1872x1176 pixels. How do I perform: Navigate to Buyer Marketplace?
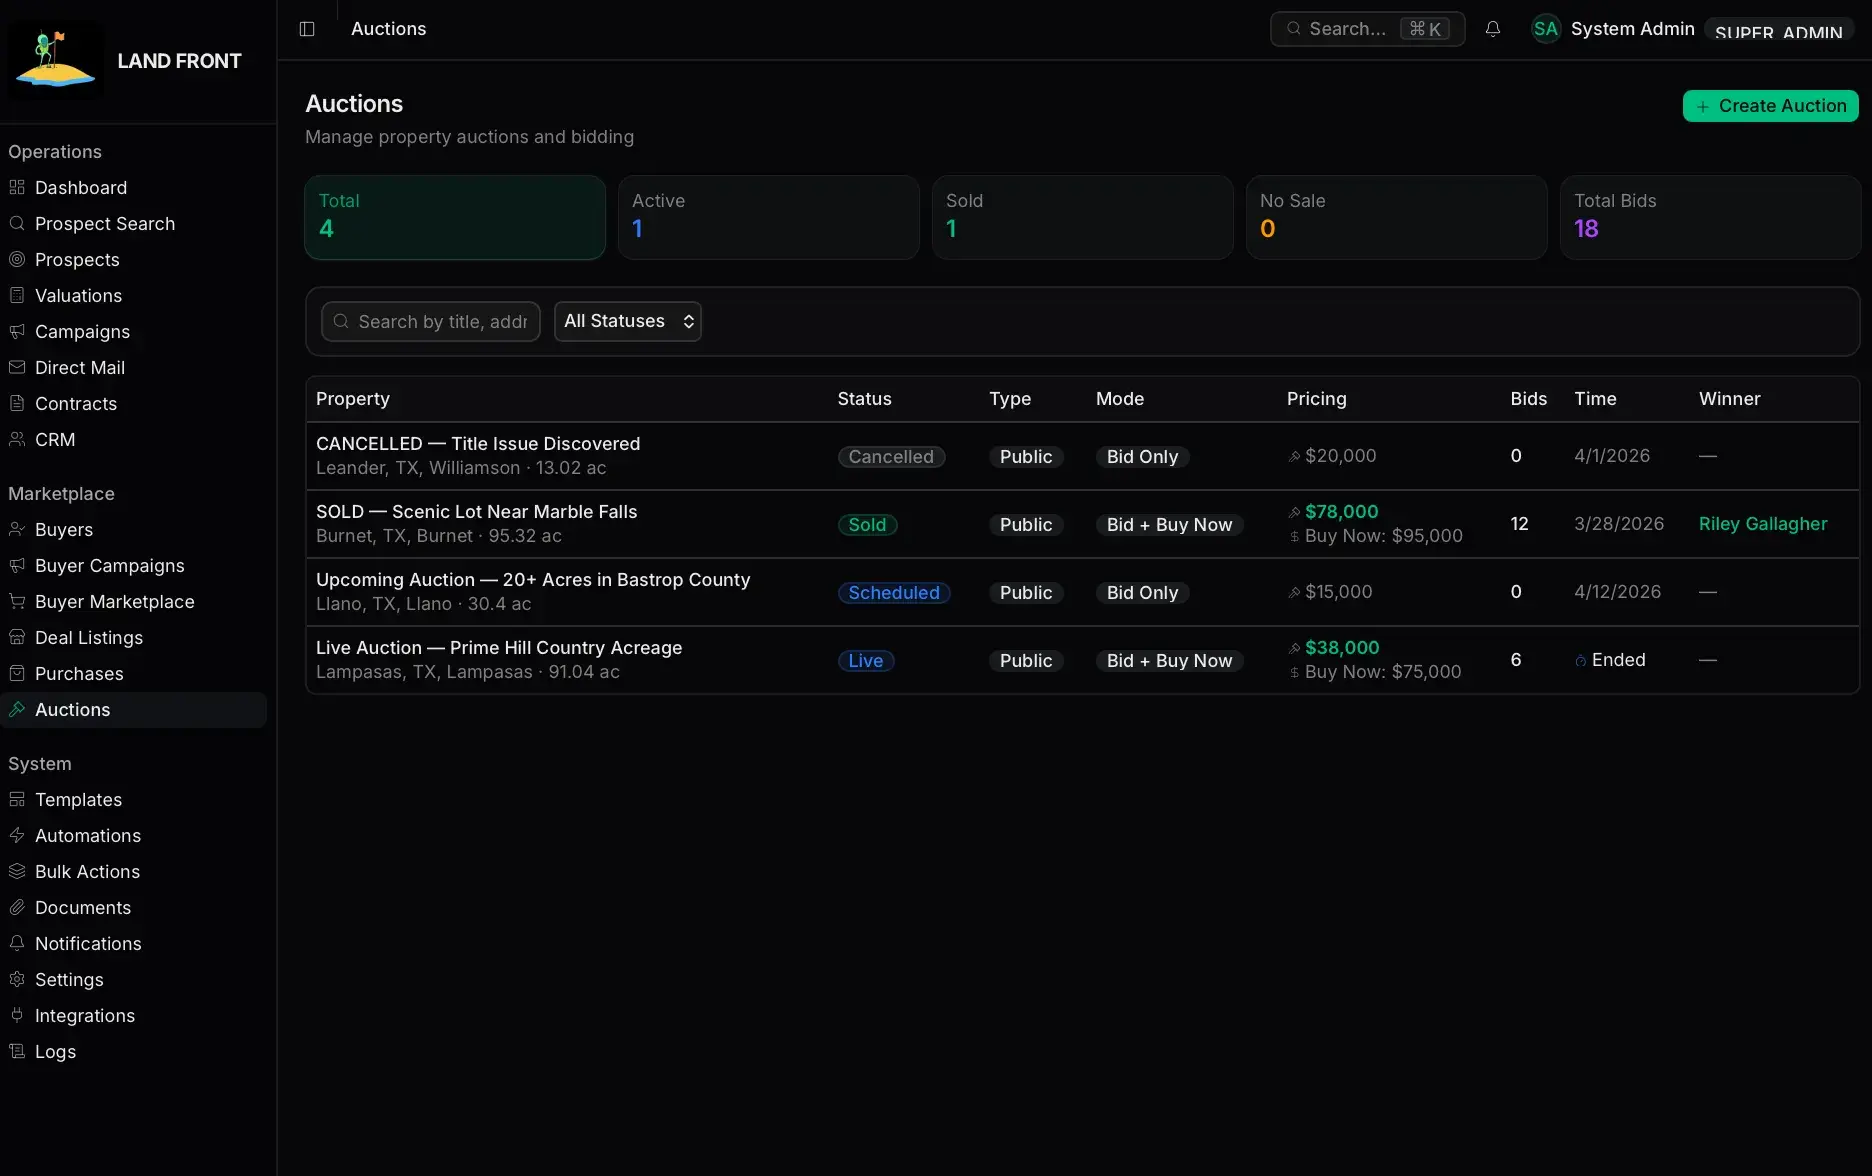(133, 601)
